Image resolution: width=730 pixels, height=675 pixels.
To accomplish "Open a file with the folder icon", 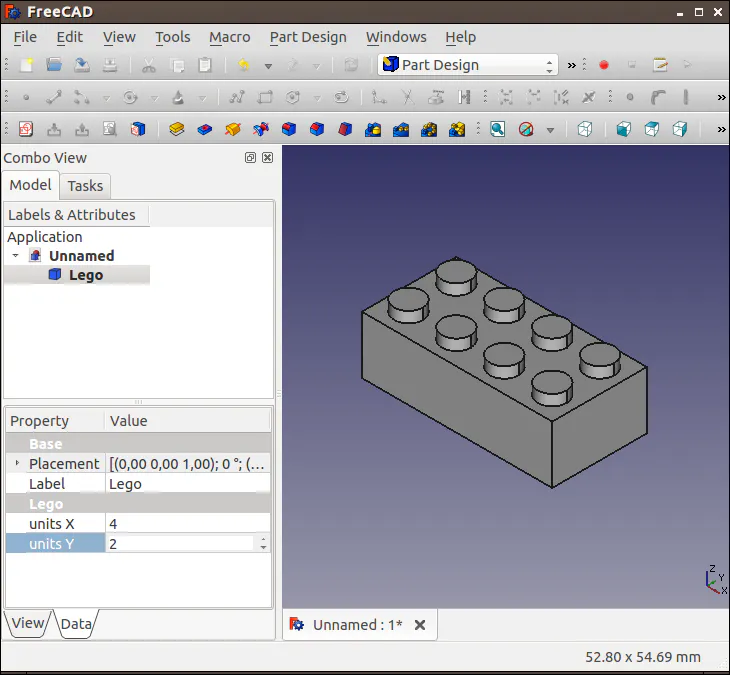I will point(54,65).
